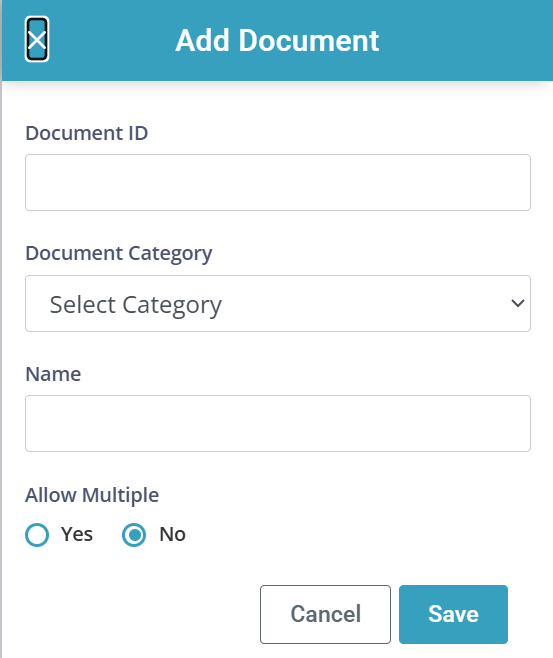
Task: Select the Yes radio button
Action: [x=37, y=535]
